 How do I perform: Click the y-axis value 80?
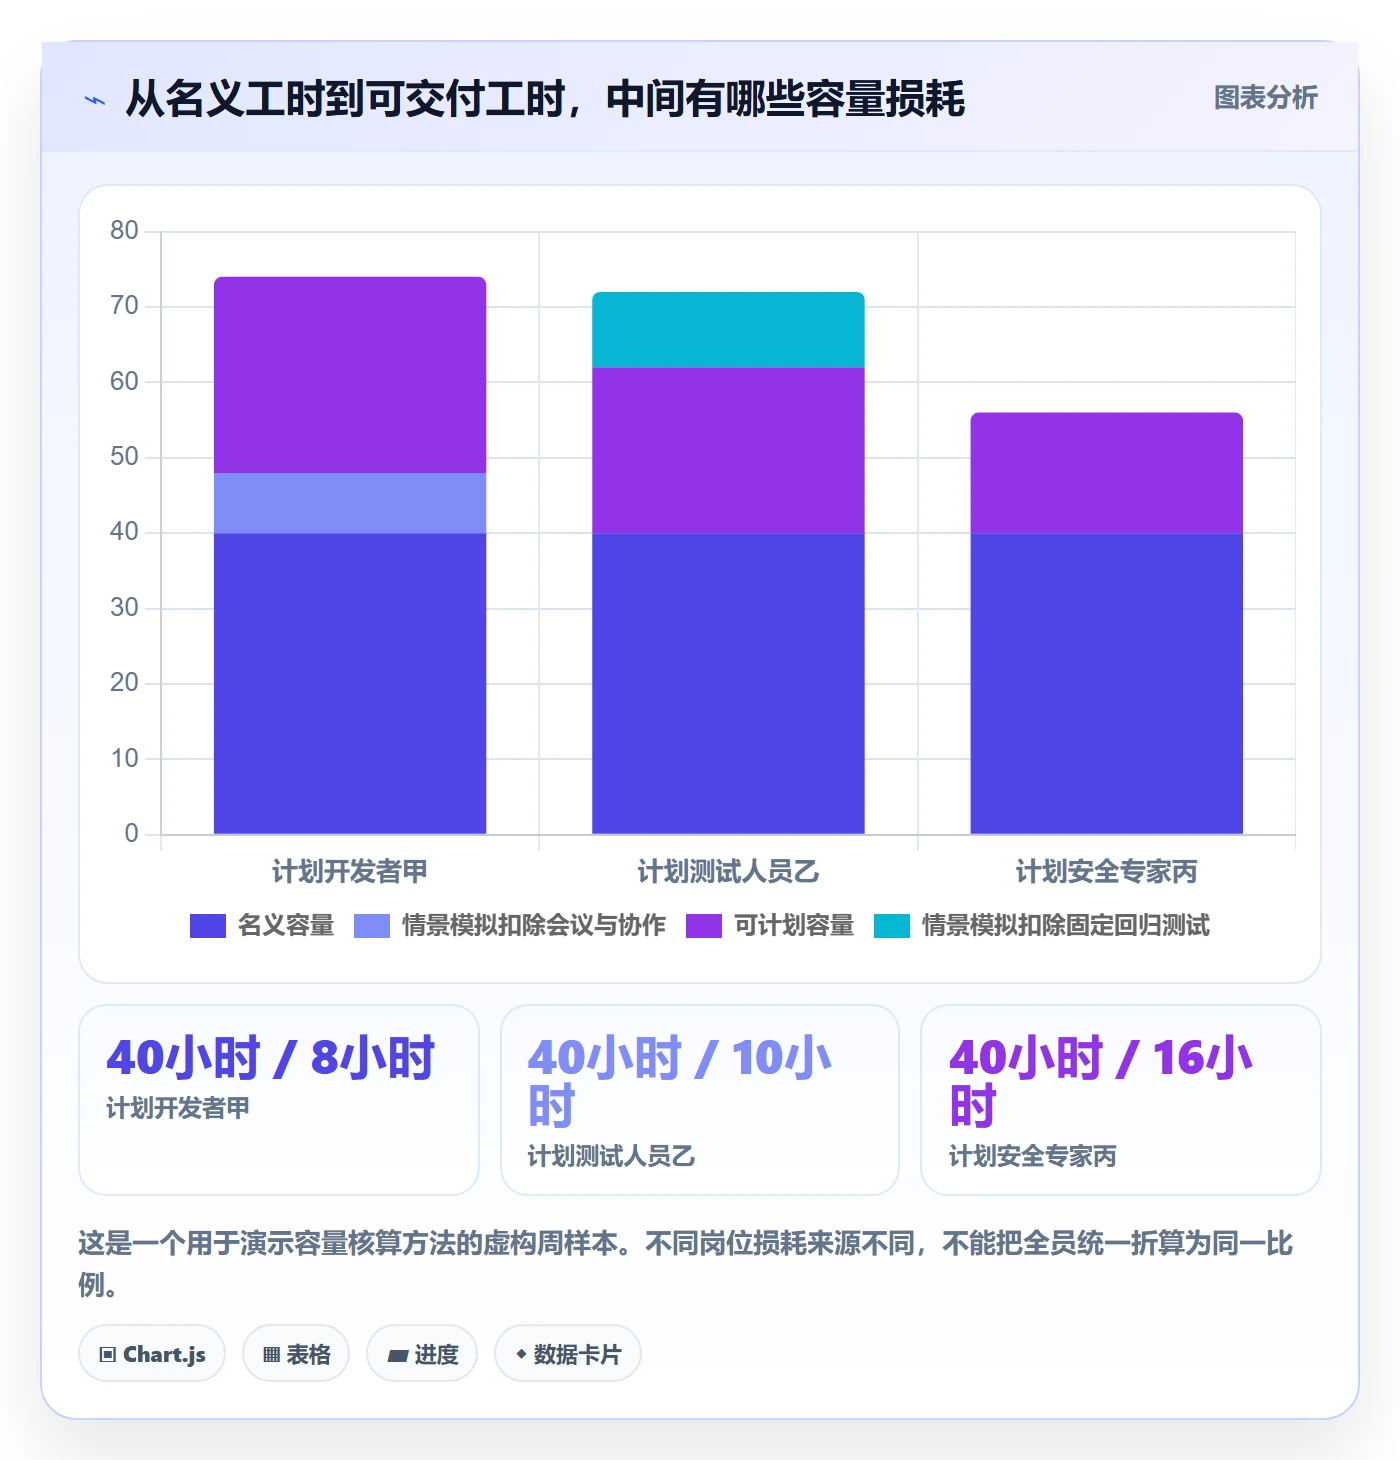tap(124, 231)
